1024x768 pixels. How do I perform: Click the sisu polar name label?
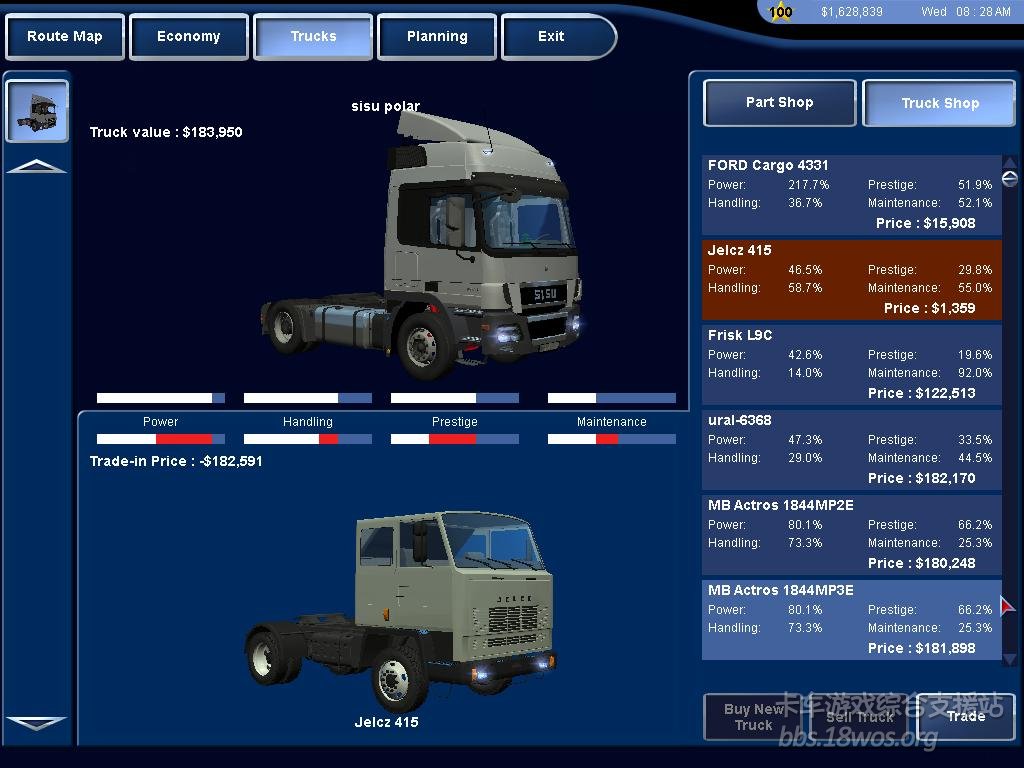click(x=385, y=106)
